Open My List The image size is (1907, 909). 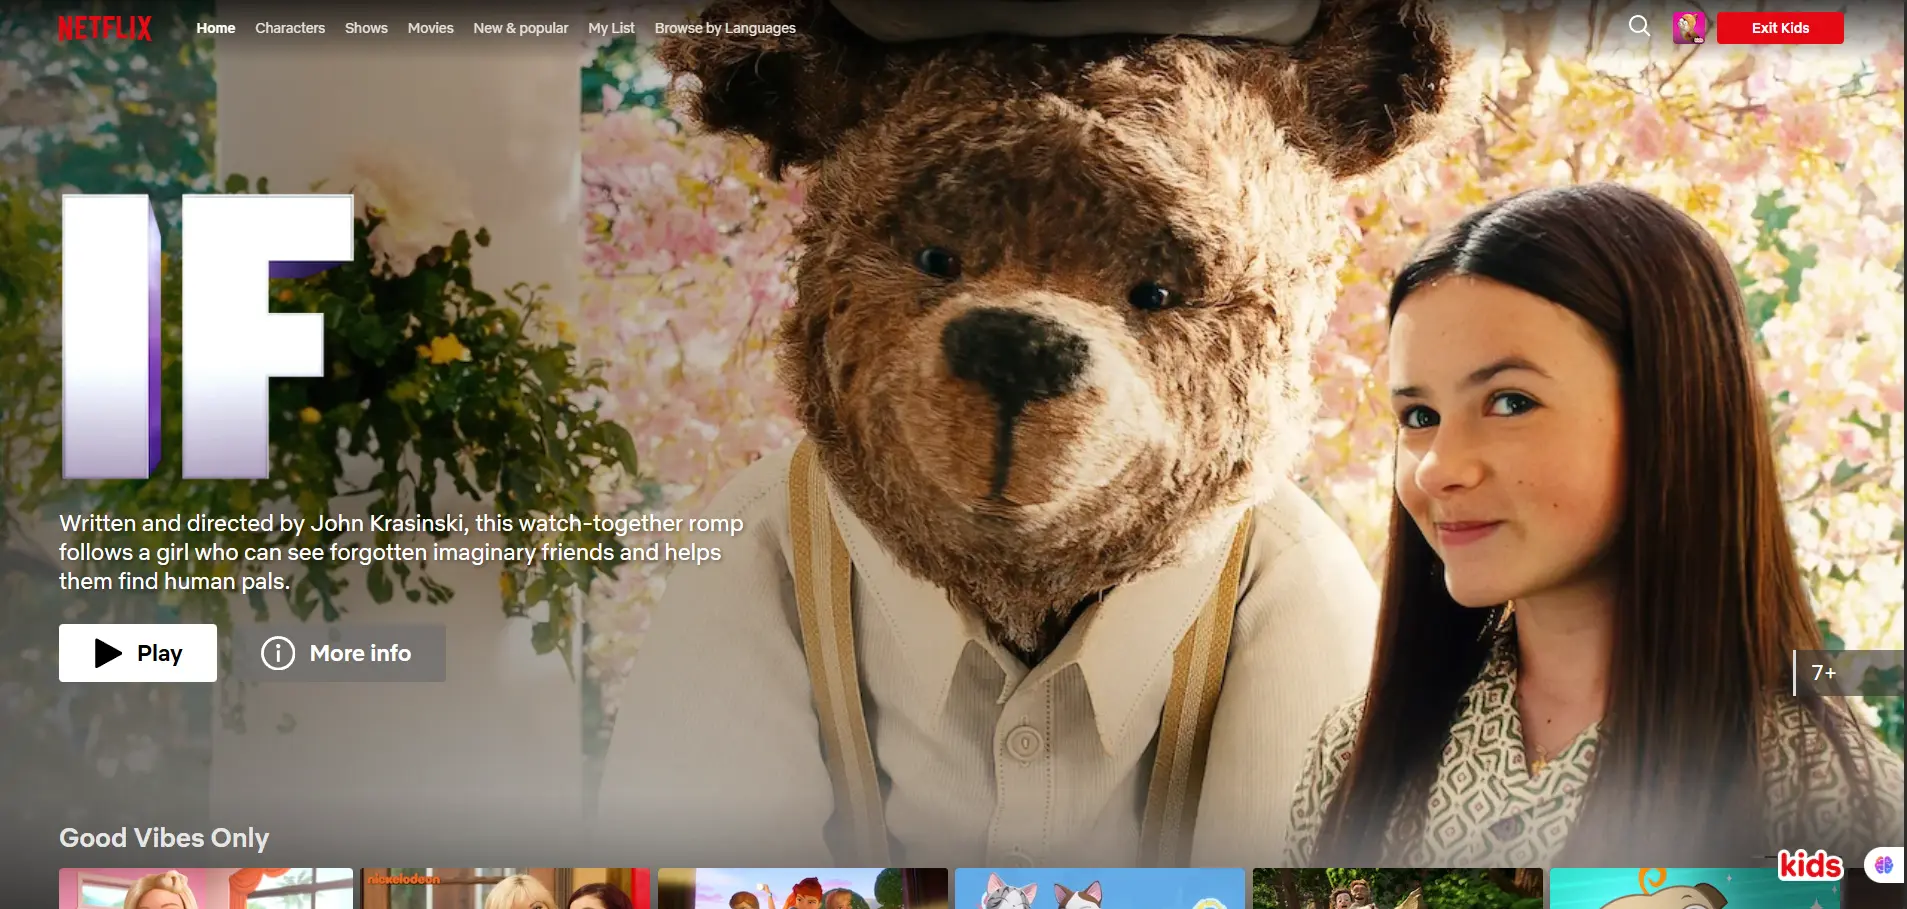pyautogui.click(x=611, y=28)
